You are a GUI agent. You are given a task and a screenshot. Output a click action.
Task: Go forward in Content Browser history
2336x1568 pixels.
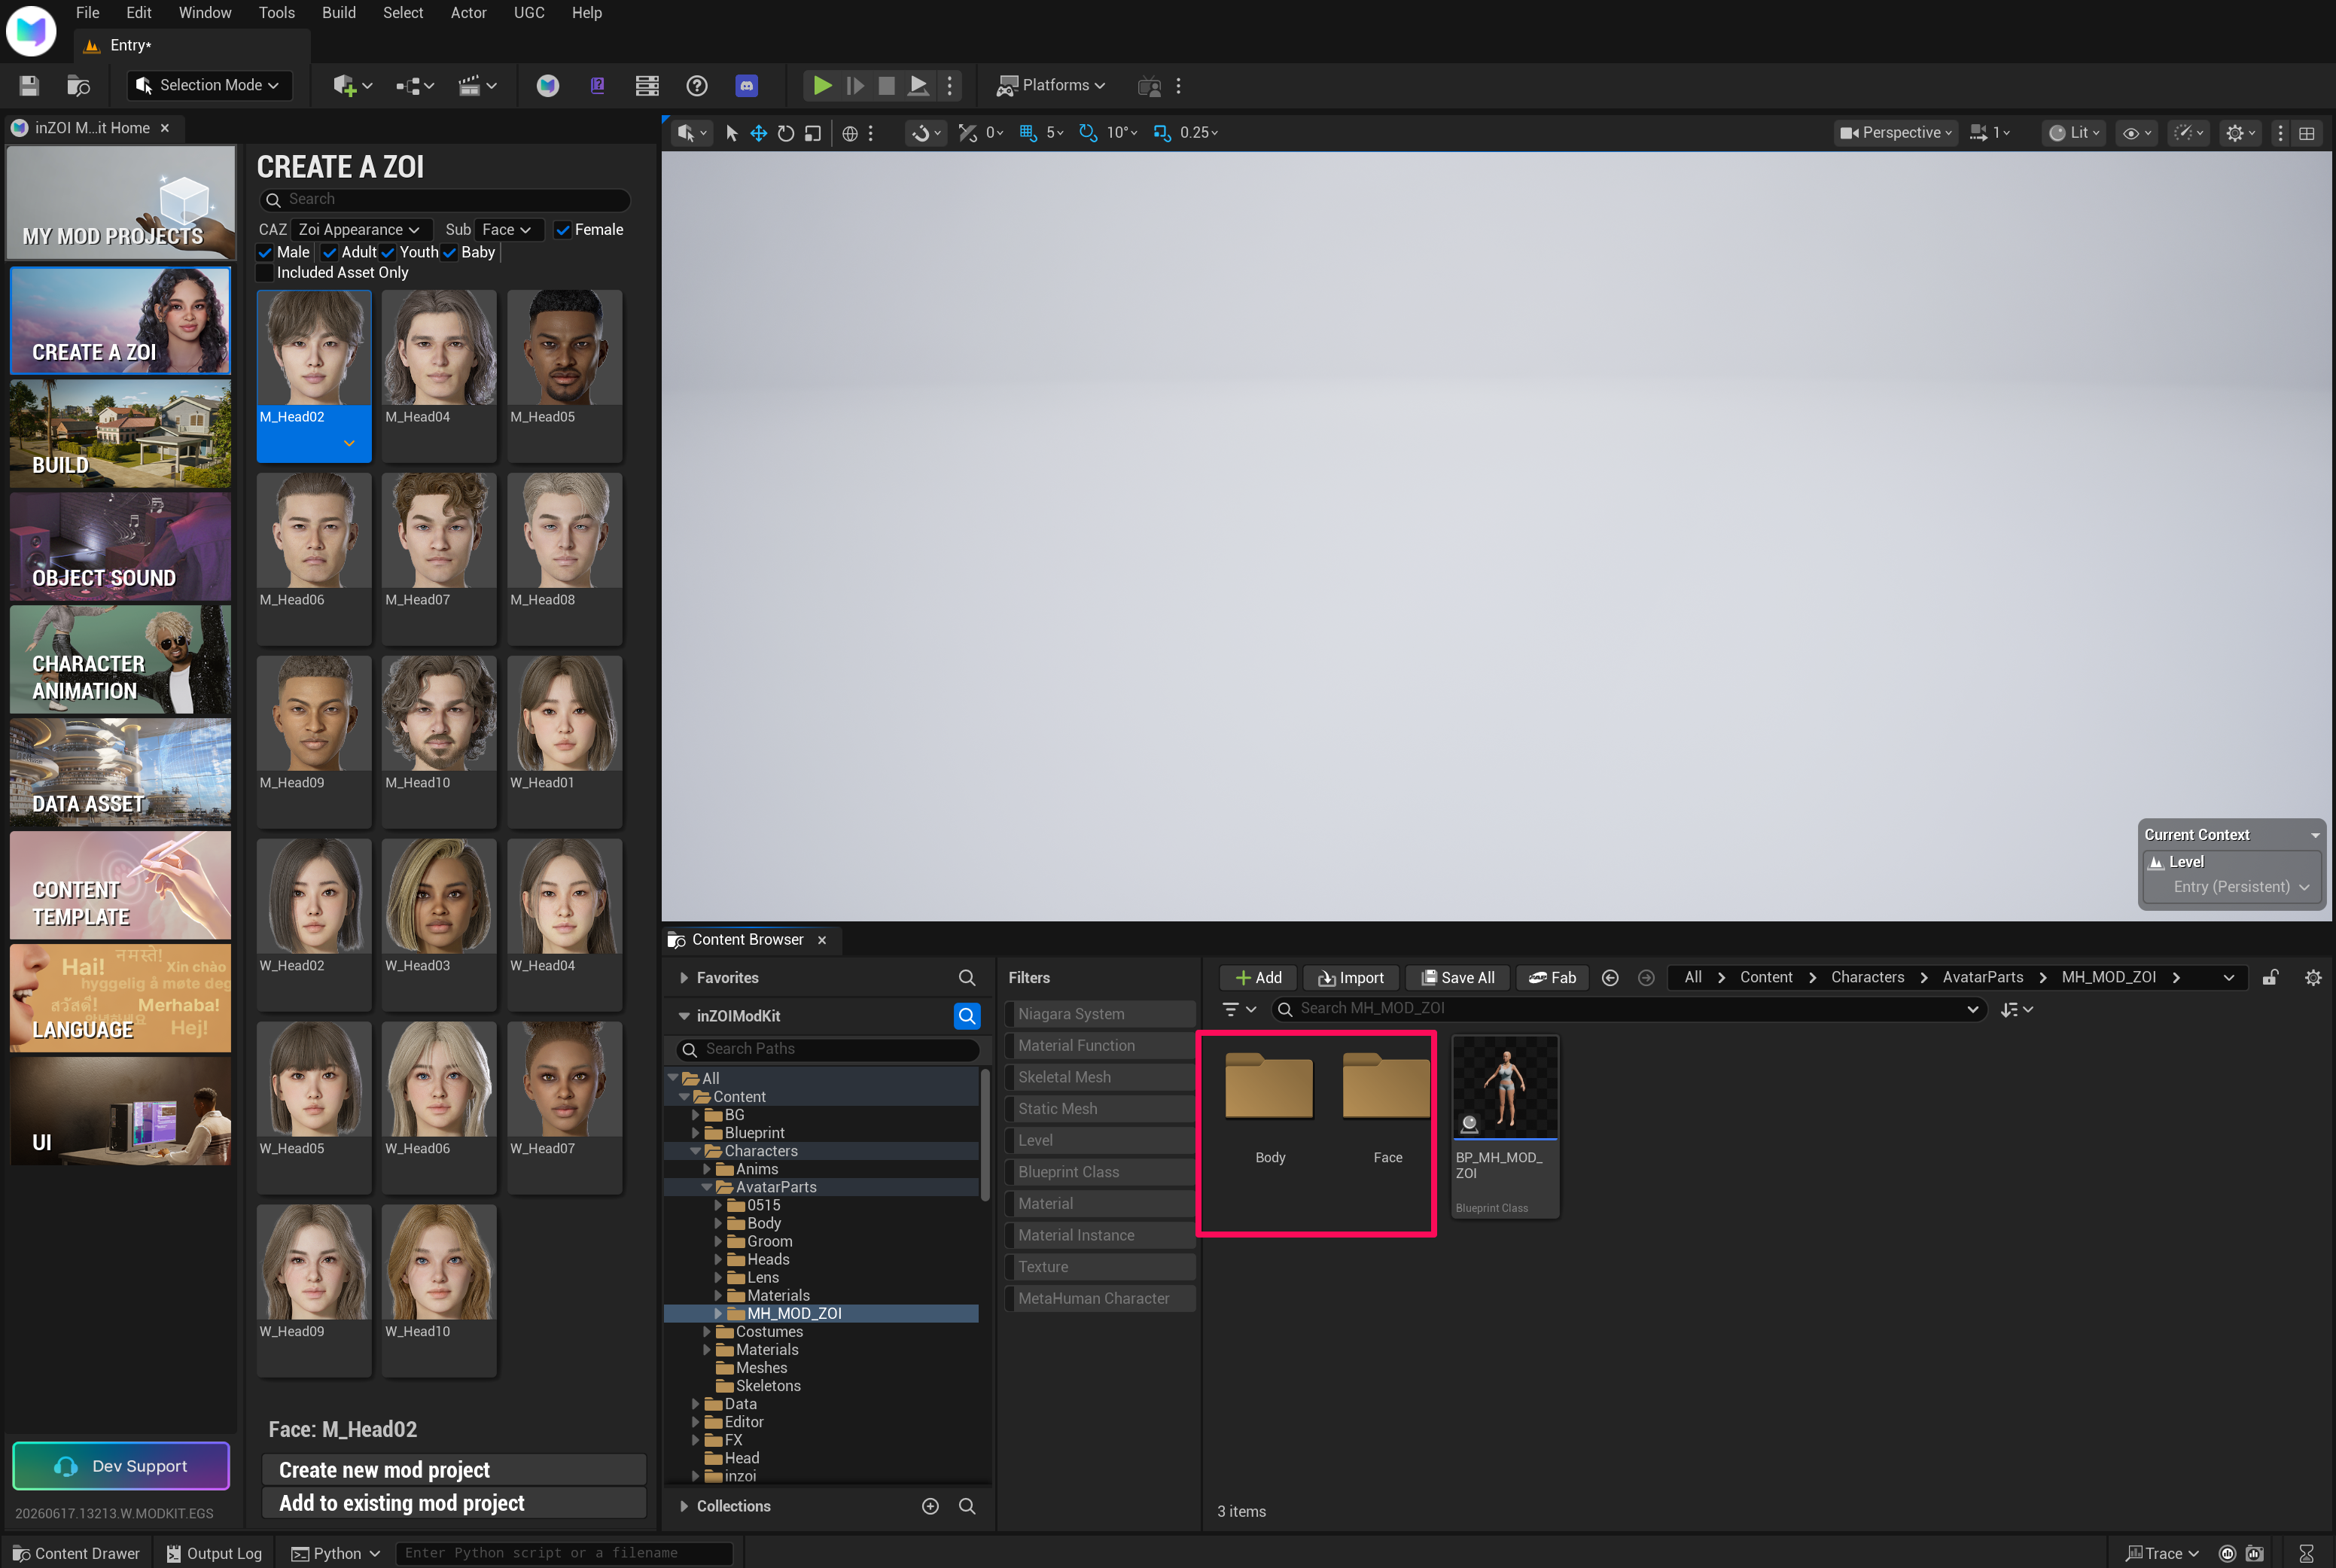(x=1646, y=978)
